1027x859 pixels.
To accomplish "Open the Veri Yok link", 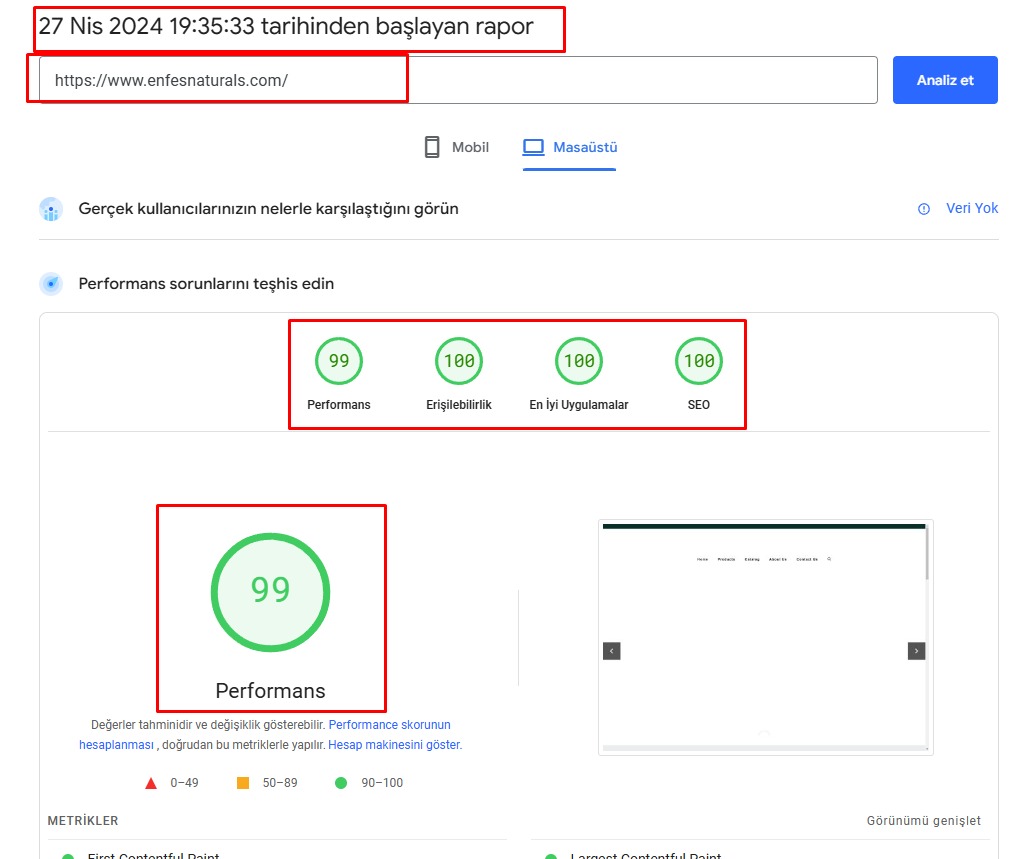I will pos(971,209).
